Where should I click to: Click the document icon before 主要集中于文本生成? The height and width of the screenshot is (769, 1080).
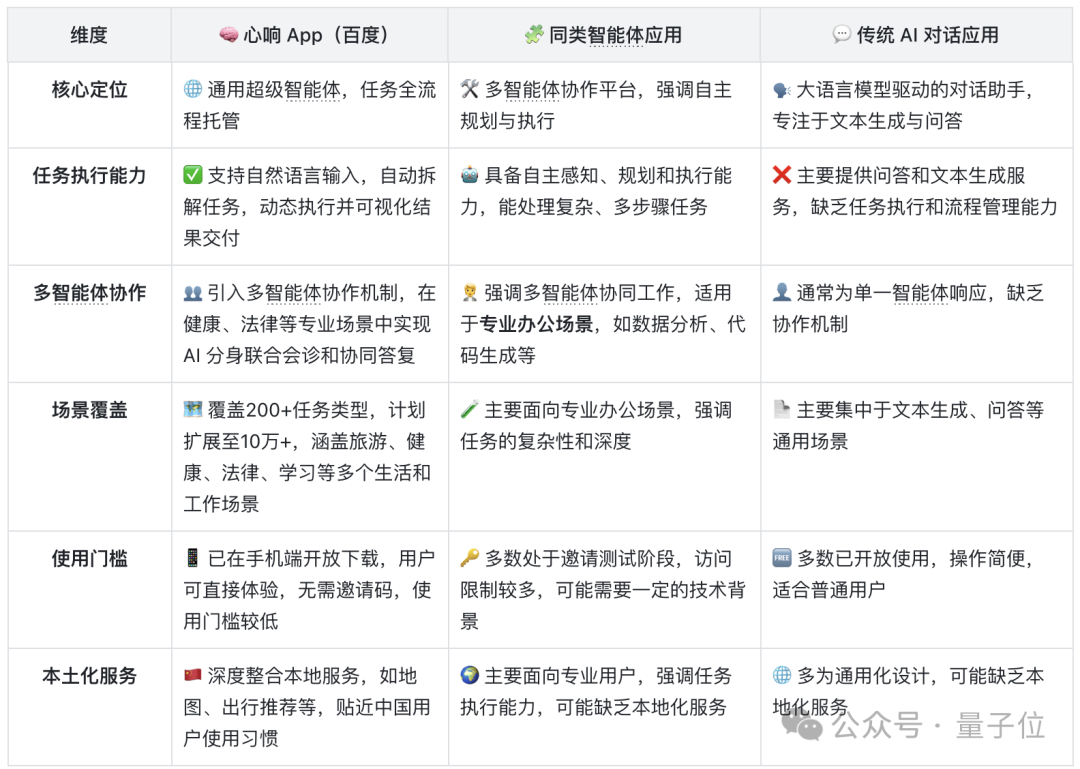(782, 410)
